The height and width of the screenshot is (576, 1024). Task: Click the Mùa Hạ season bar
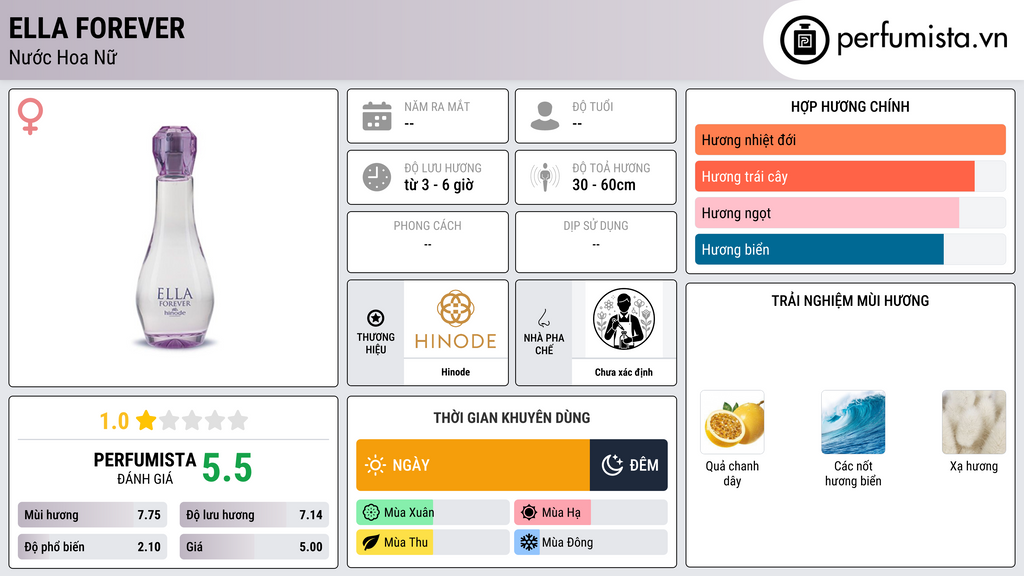point(590,512)
